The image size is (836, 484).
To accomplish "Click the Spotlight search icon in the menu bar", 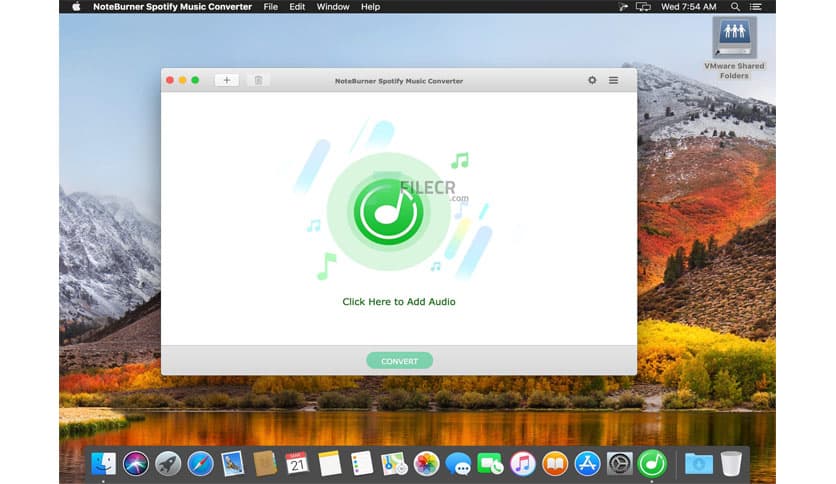I will click(x=735, y=6).
